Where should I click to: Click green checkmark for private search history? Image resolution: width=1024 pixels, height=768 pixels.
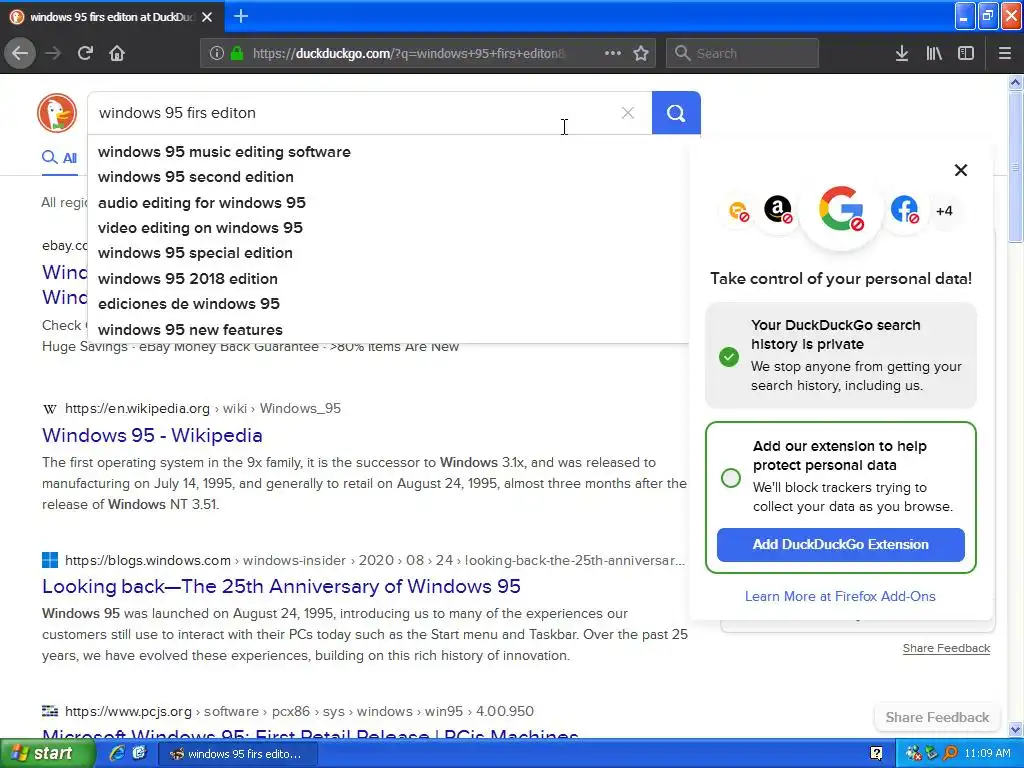pyautogui.click(x=729, y=357)
